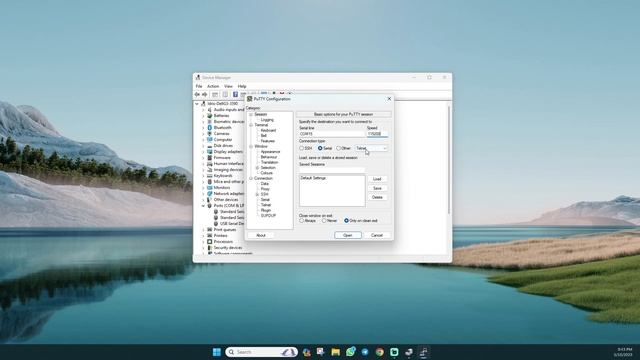Click the Save session button in PuTTY
The height and width of the screenshot is (360, 640).
[x=377, y=188]
